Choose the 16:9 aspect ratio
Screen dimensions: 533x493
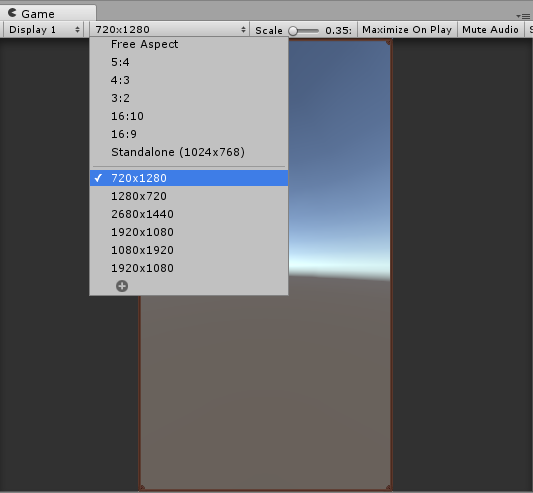point(189,134)
